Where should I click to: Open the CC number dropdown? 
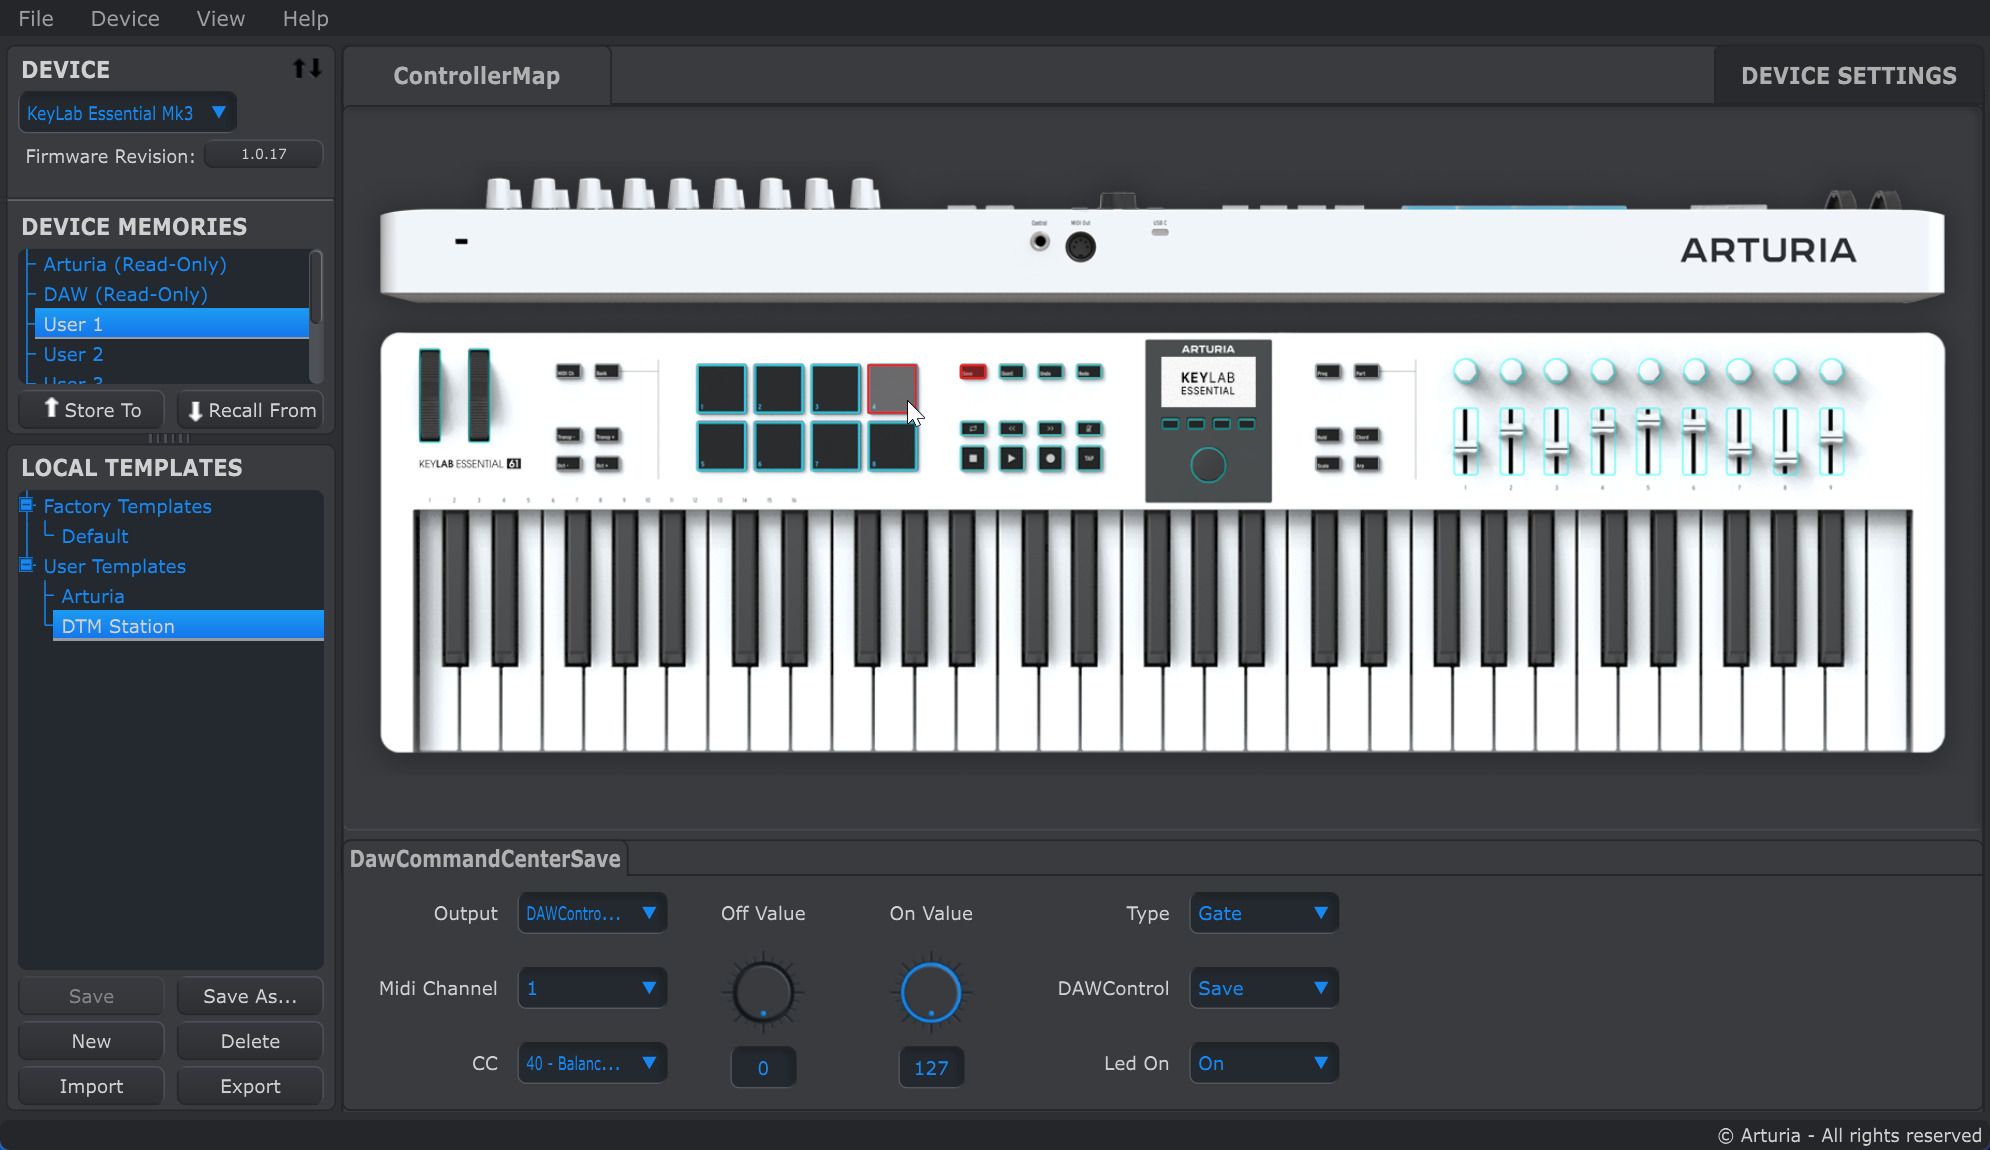[592, 1063]
